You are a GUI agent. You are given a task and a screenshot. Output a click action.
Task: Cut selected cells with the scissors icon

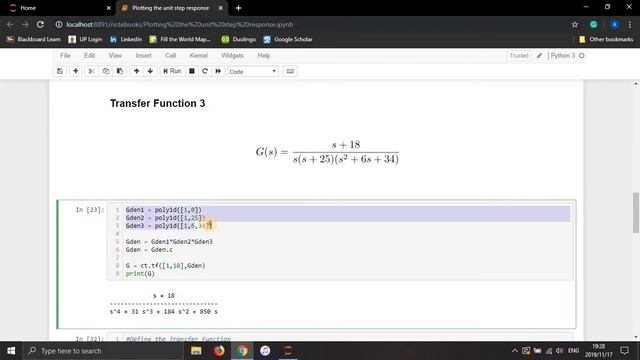(x=91, y=71)
